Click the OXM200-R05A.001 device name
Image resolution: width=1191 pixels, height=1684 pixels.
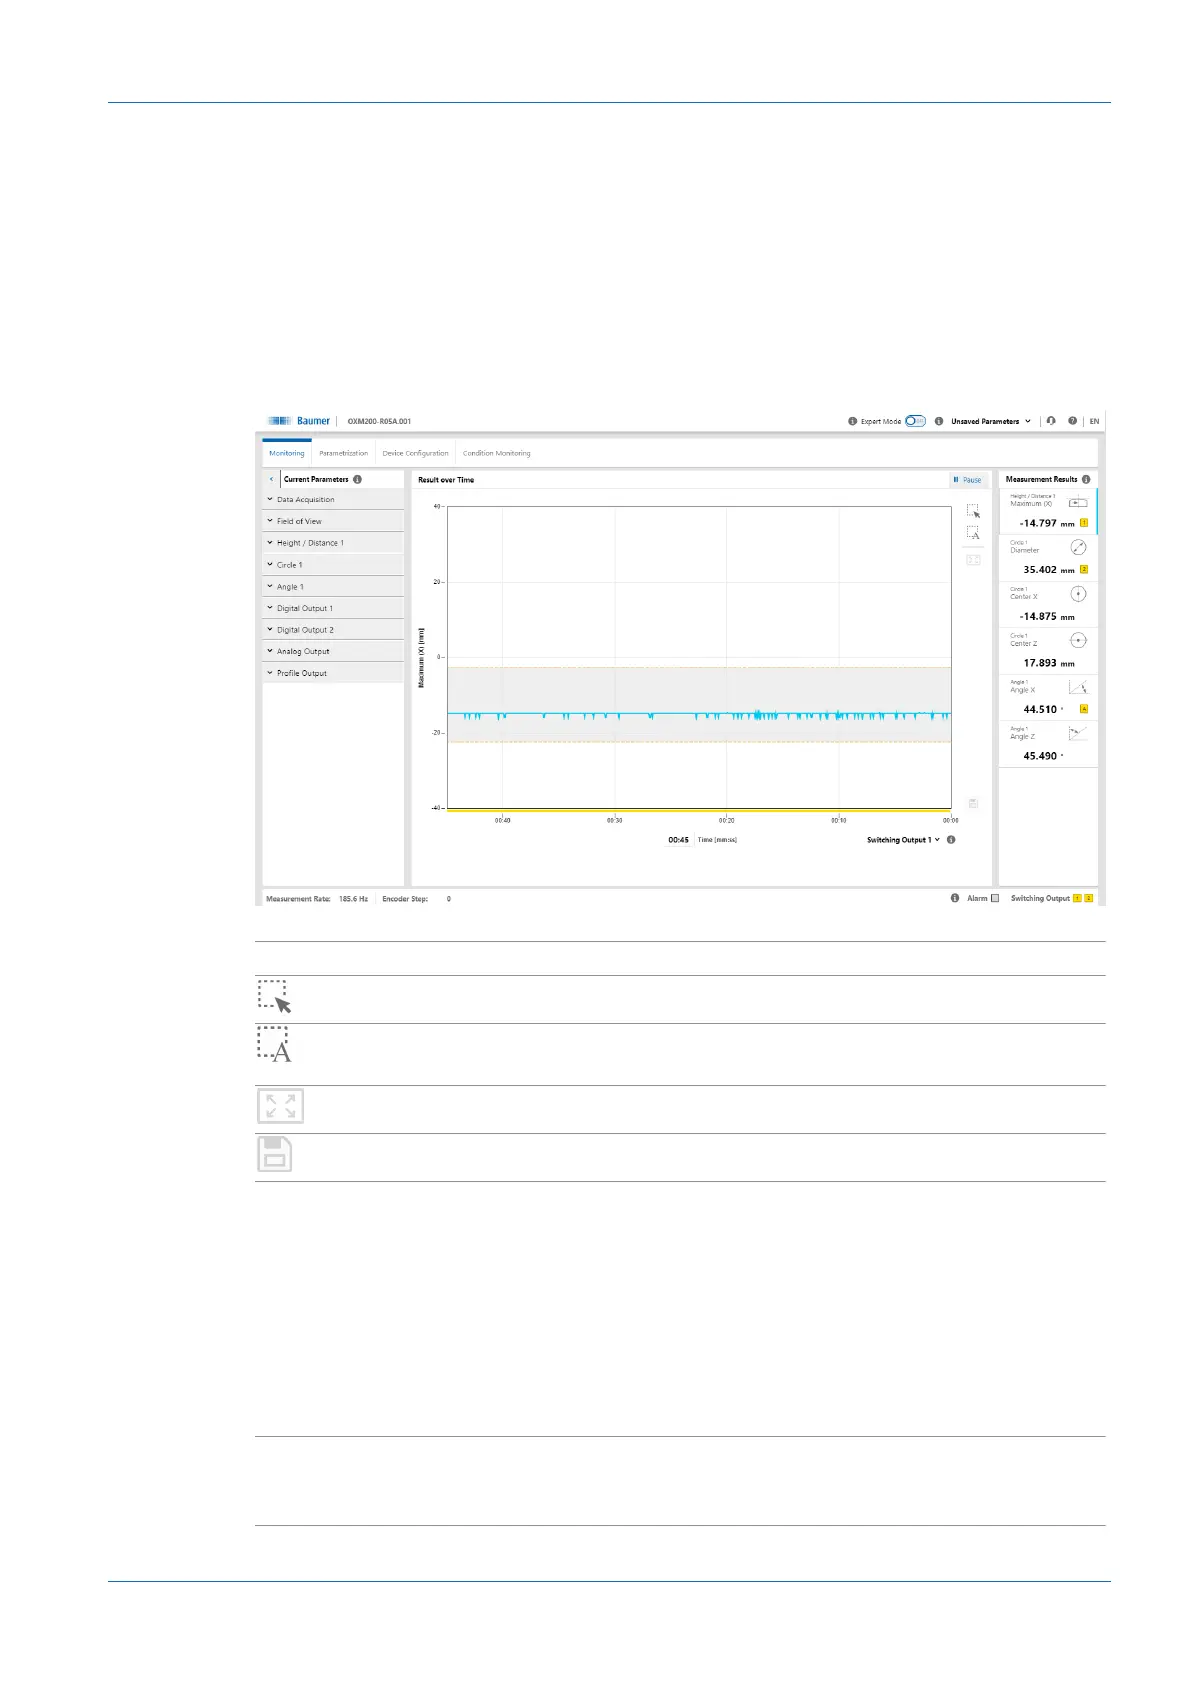tap(379, 422)
